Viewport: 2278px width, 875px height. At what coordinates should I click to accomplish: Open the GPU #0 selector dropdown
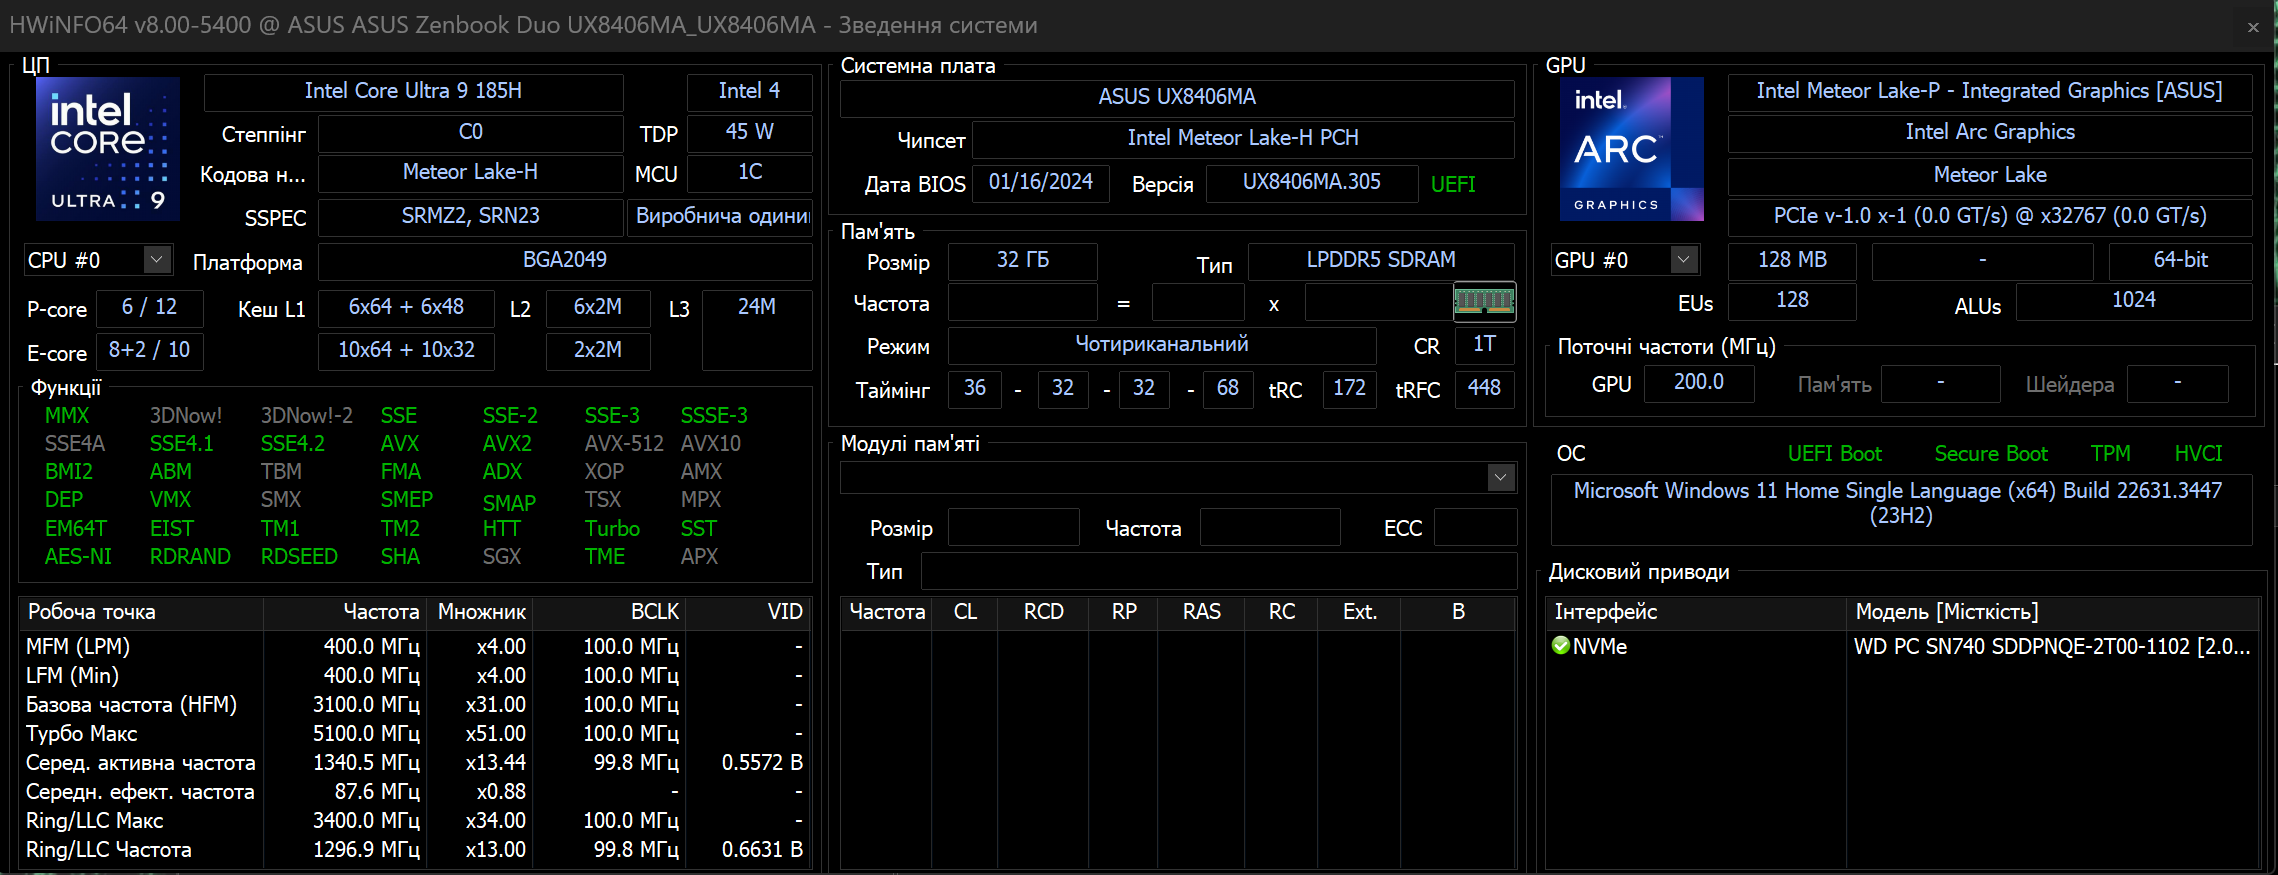click(x=1684, y=260)
